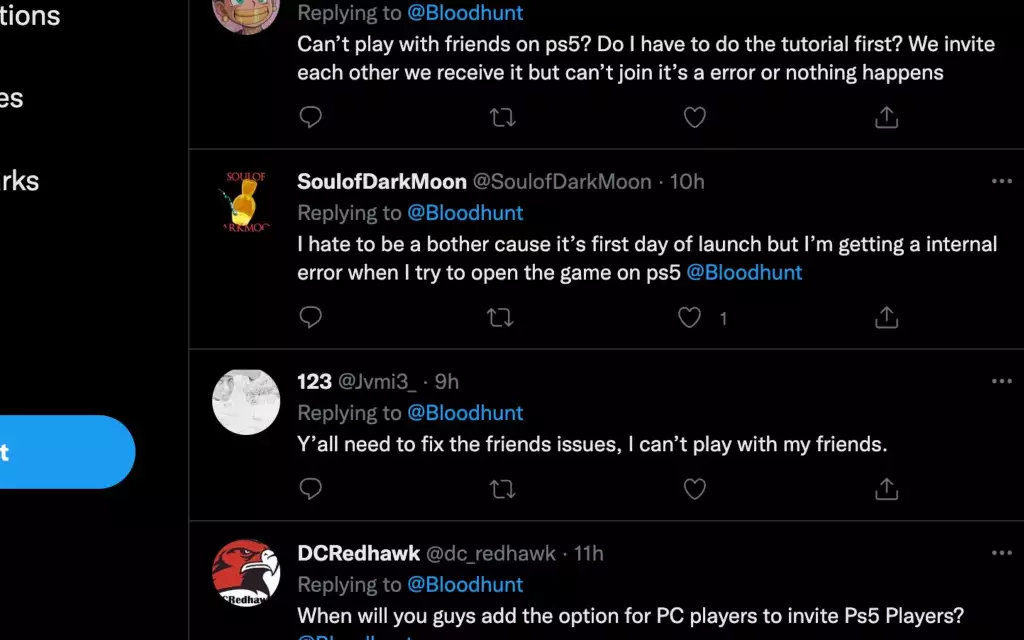Open more options menu on 123's tweet
The width and height of the screenshot is (1024, 640).
pyautogui.click(x=1001, y=381)
